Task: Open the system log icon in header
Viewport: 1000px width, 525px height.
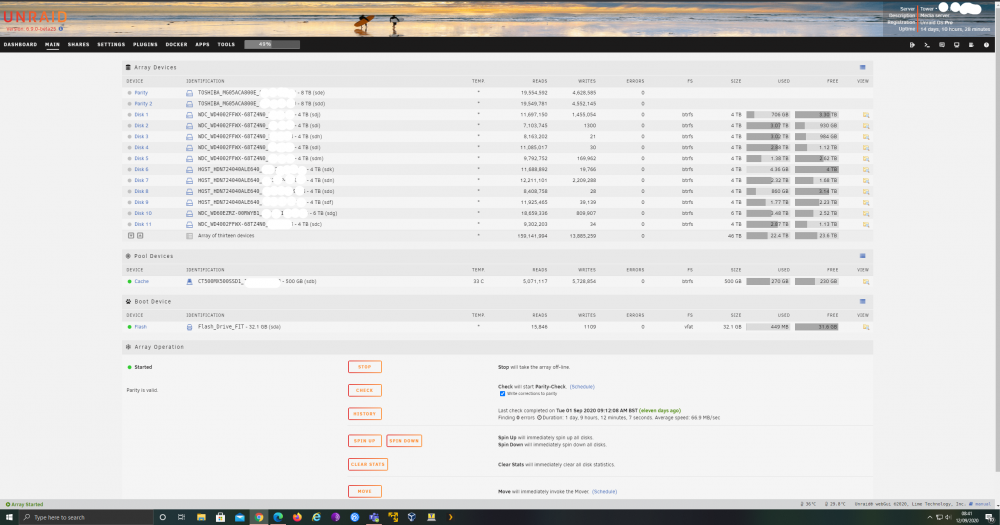Action: [x=971, y=45]
